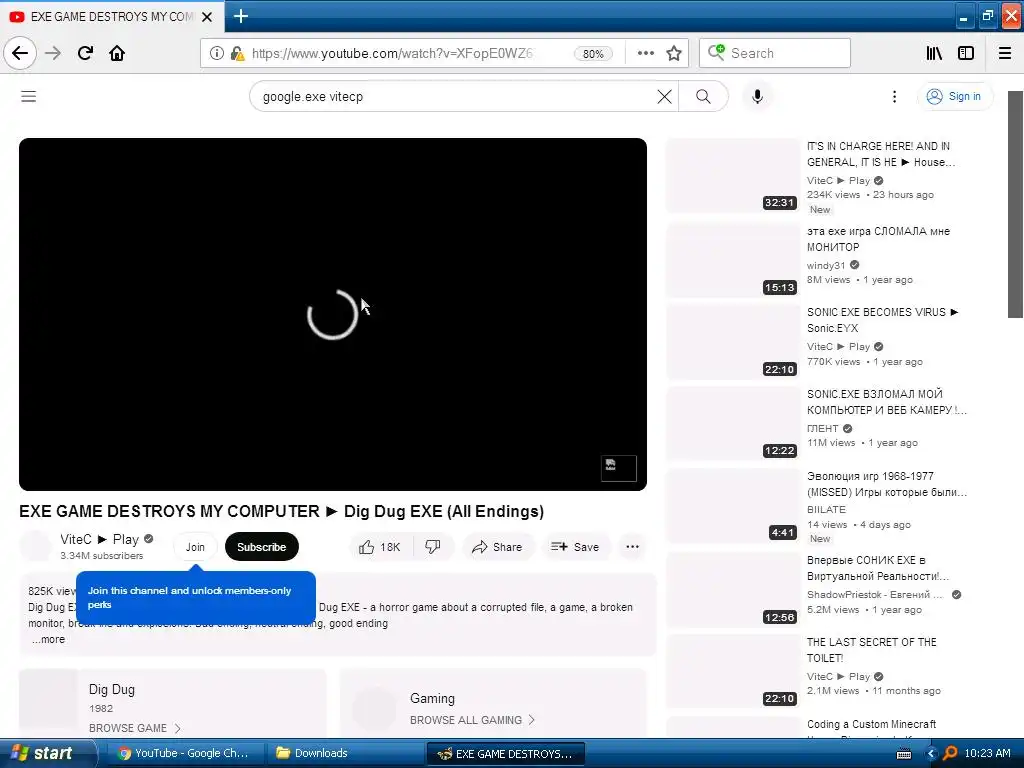Reload the current page

85,53
